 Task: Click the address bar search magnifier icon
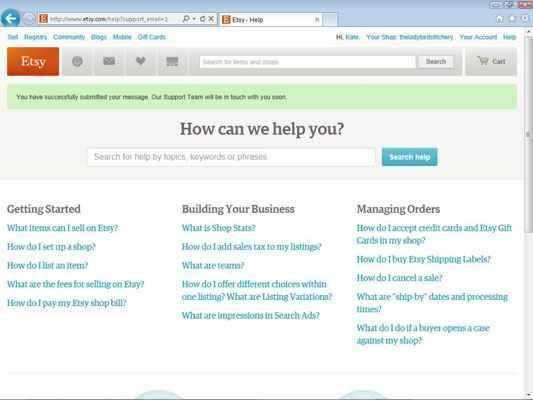coord(186,19)
